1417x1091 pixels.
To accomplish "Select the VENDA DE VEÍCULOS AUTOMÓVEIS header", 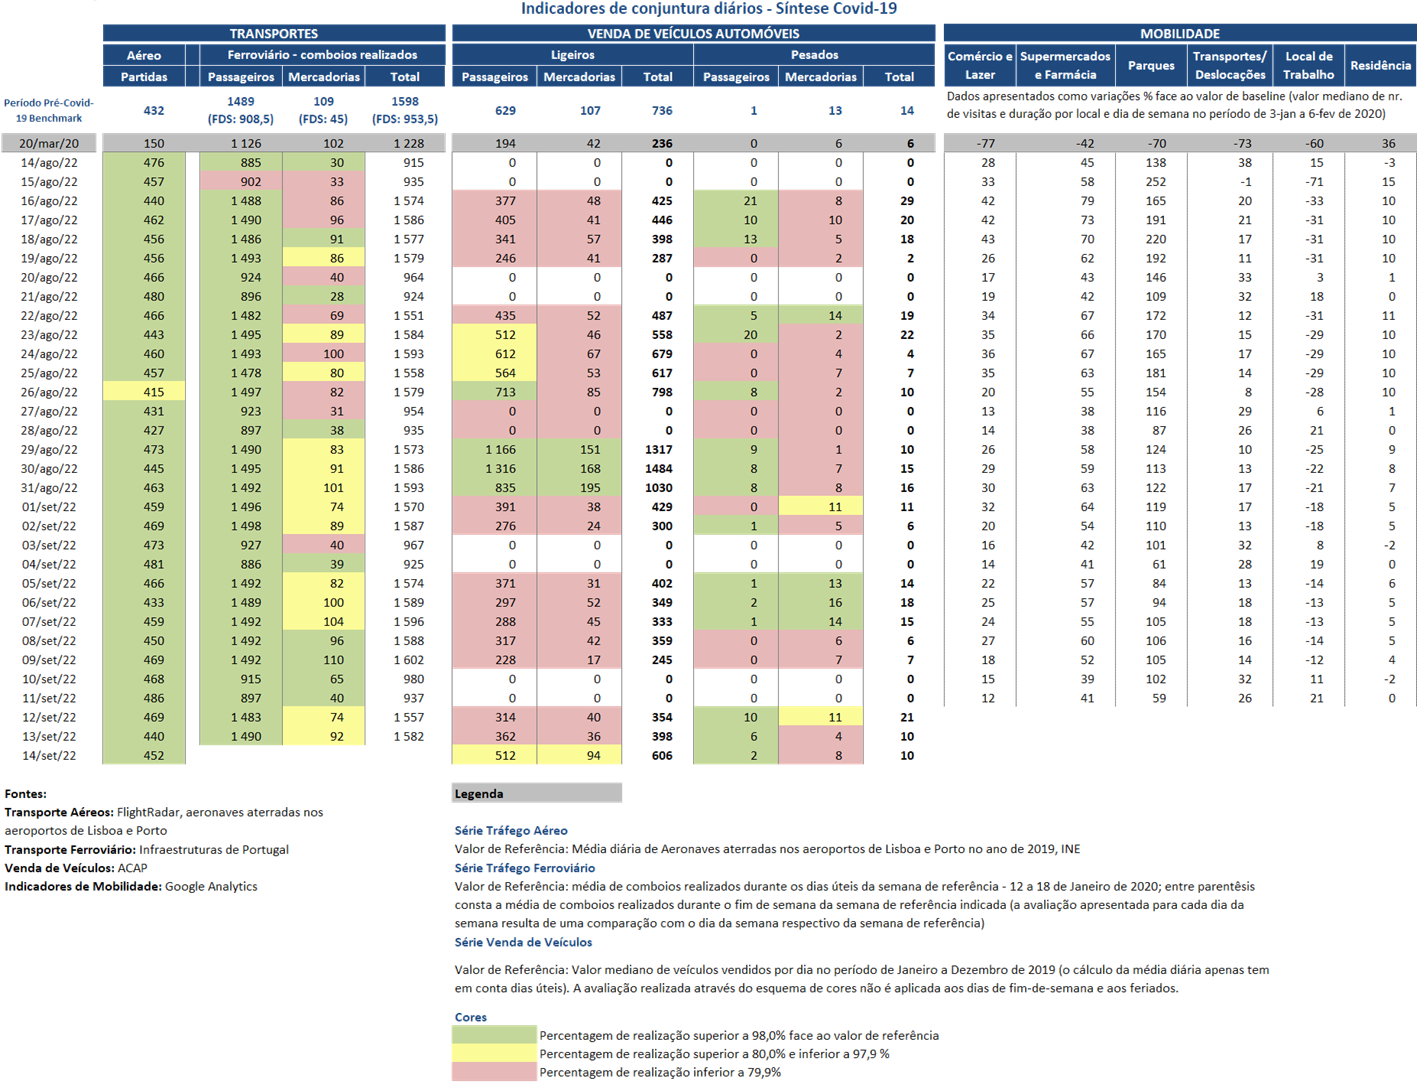I will 693,33.
